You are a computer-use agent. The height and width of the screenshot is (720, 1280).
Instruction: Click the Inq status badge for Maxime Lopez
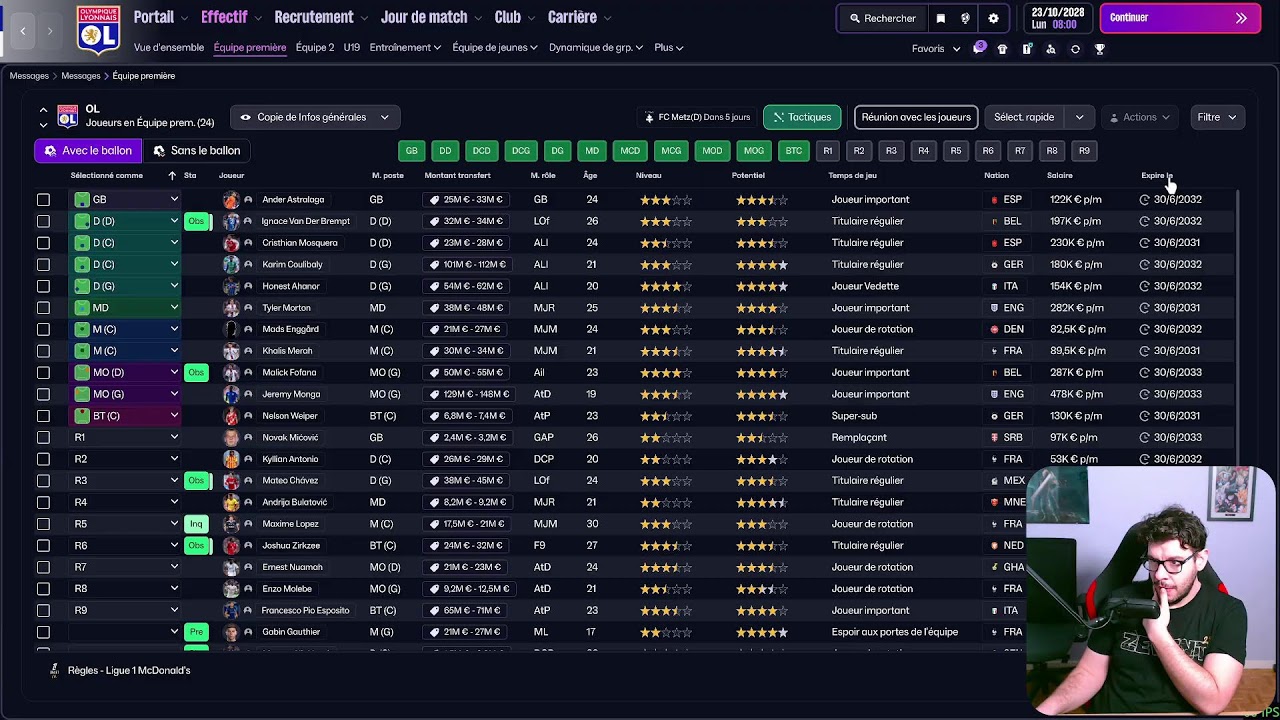197,524
